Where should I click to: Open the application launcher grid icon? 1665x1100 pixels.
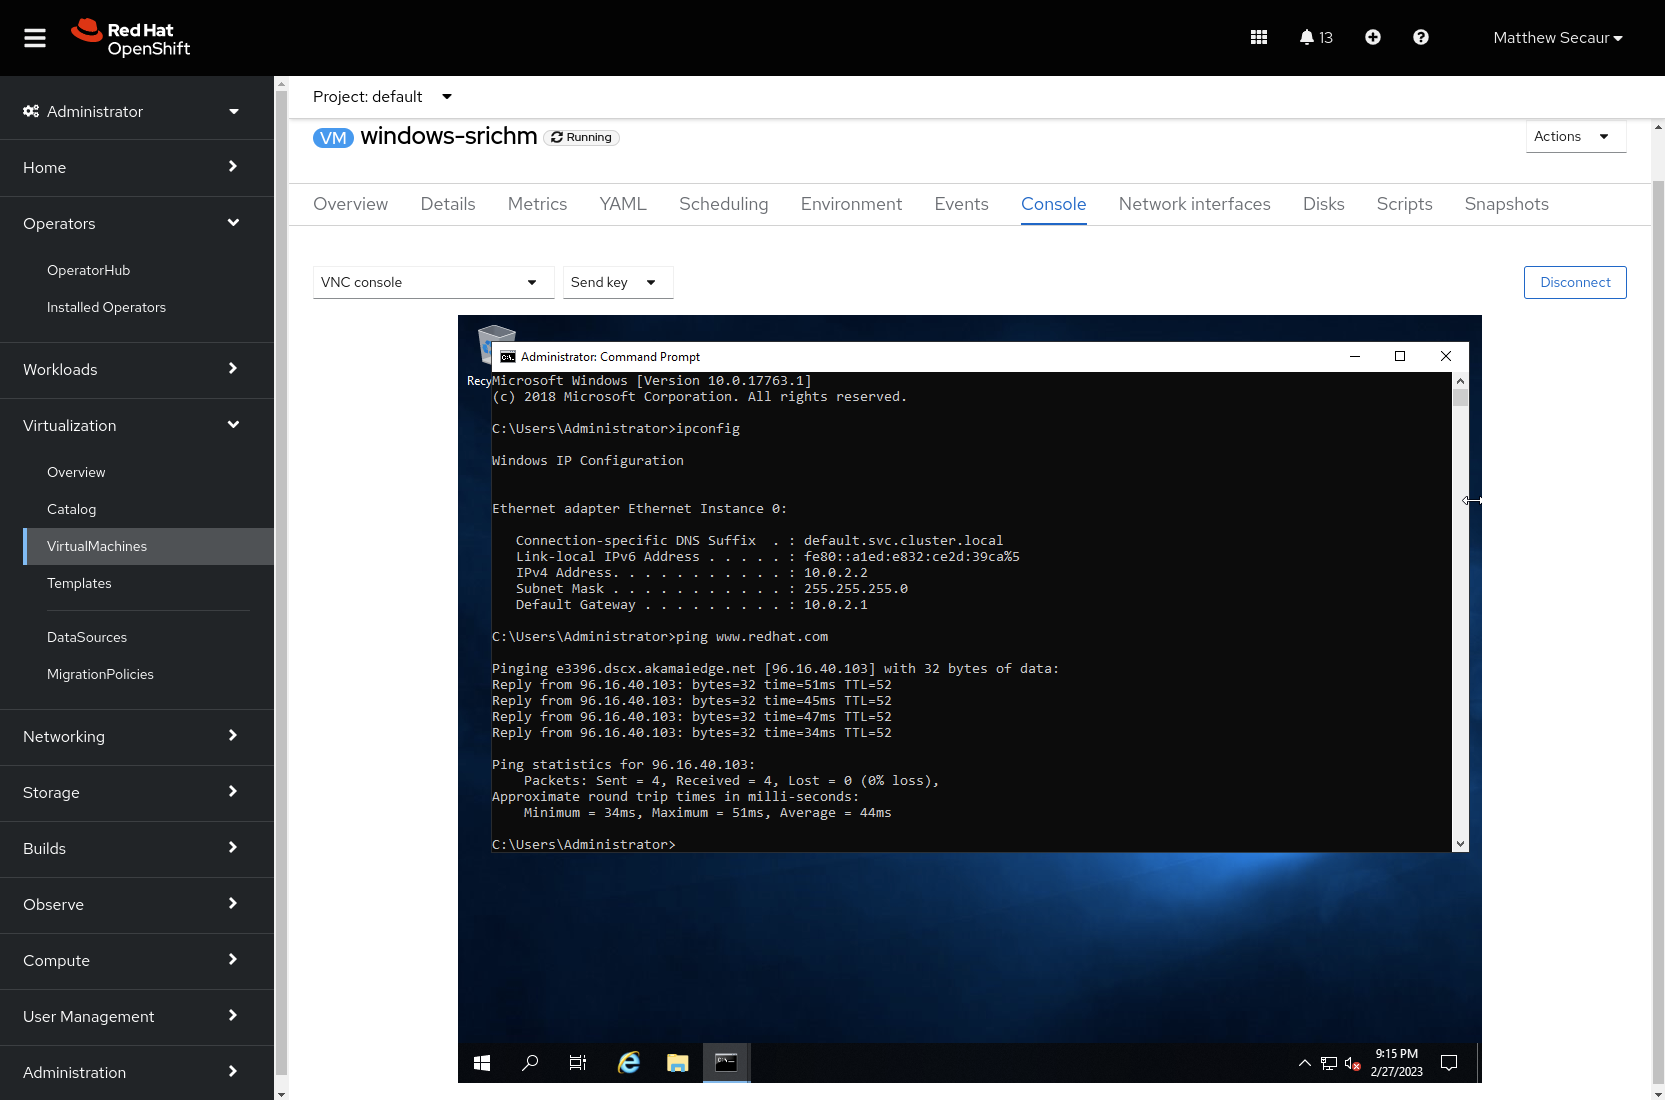(x=1259, y=37)
